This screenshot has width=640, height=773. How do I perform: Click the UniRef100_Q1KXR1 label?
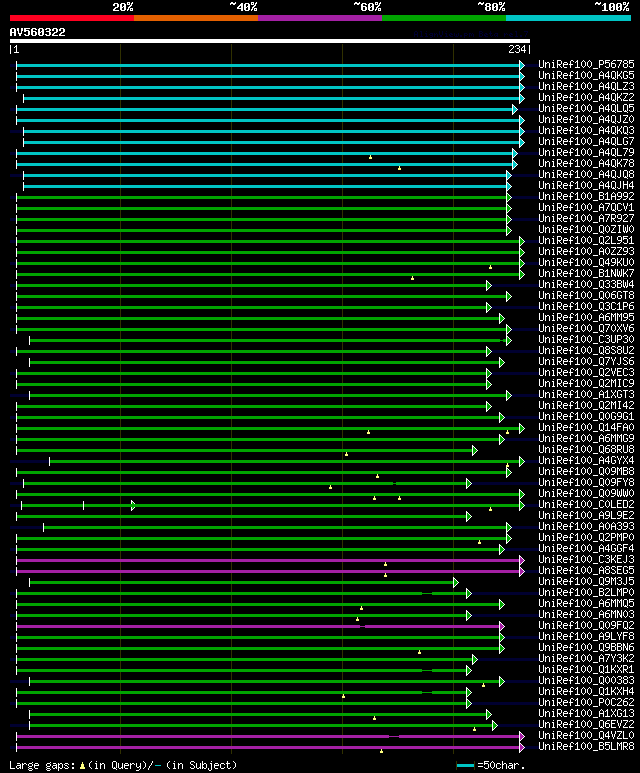586,669
